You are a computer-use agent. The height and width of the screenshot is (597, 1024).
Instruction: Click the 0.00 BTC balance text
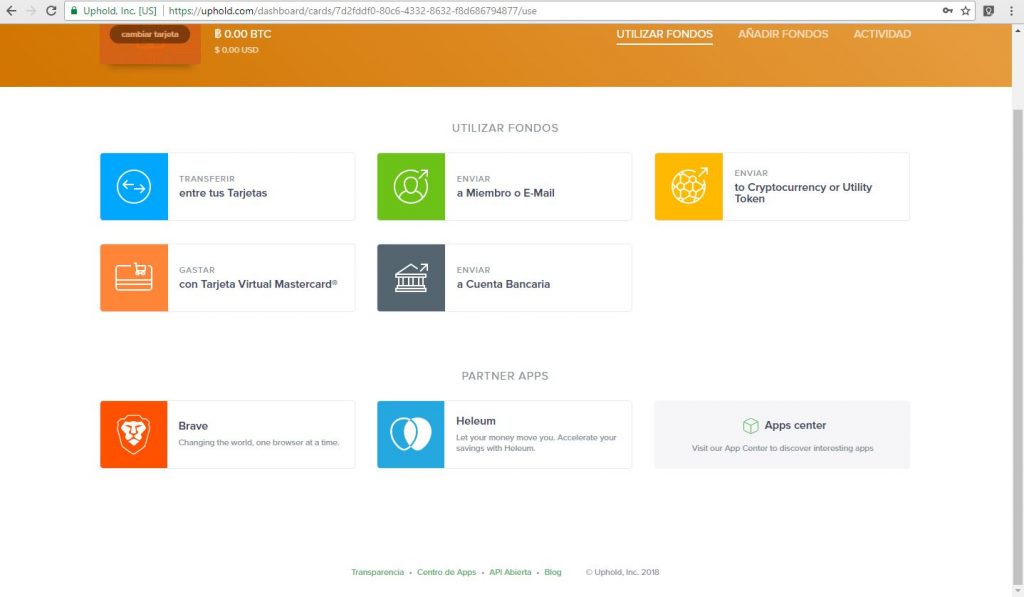243,34
